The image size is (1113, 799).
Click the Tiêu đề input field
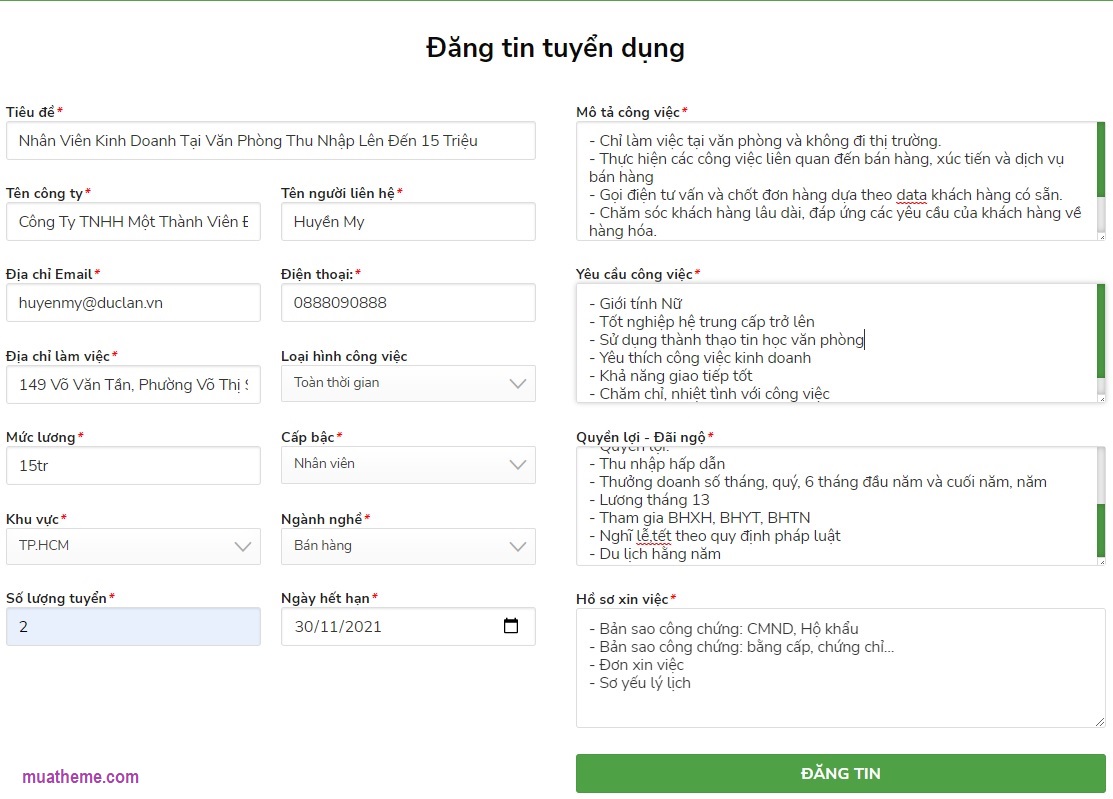click(270, 141)
